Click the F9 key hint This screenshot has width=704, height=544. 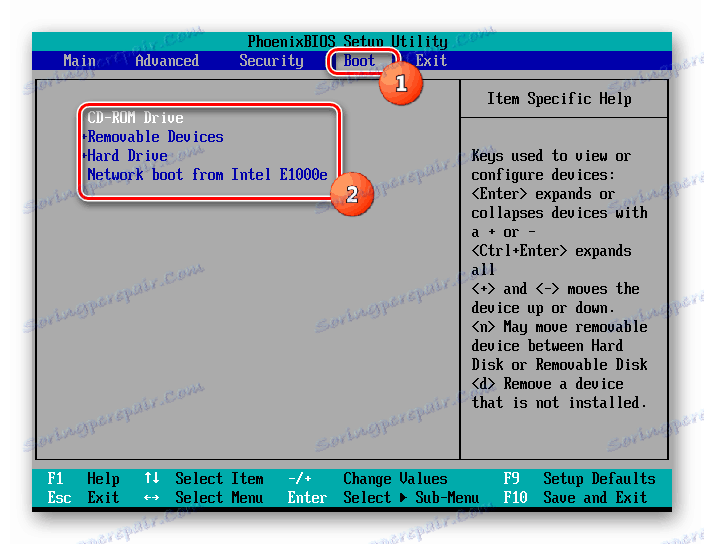[x=511, y=478]
